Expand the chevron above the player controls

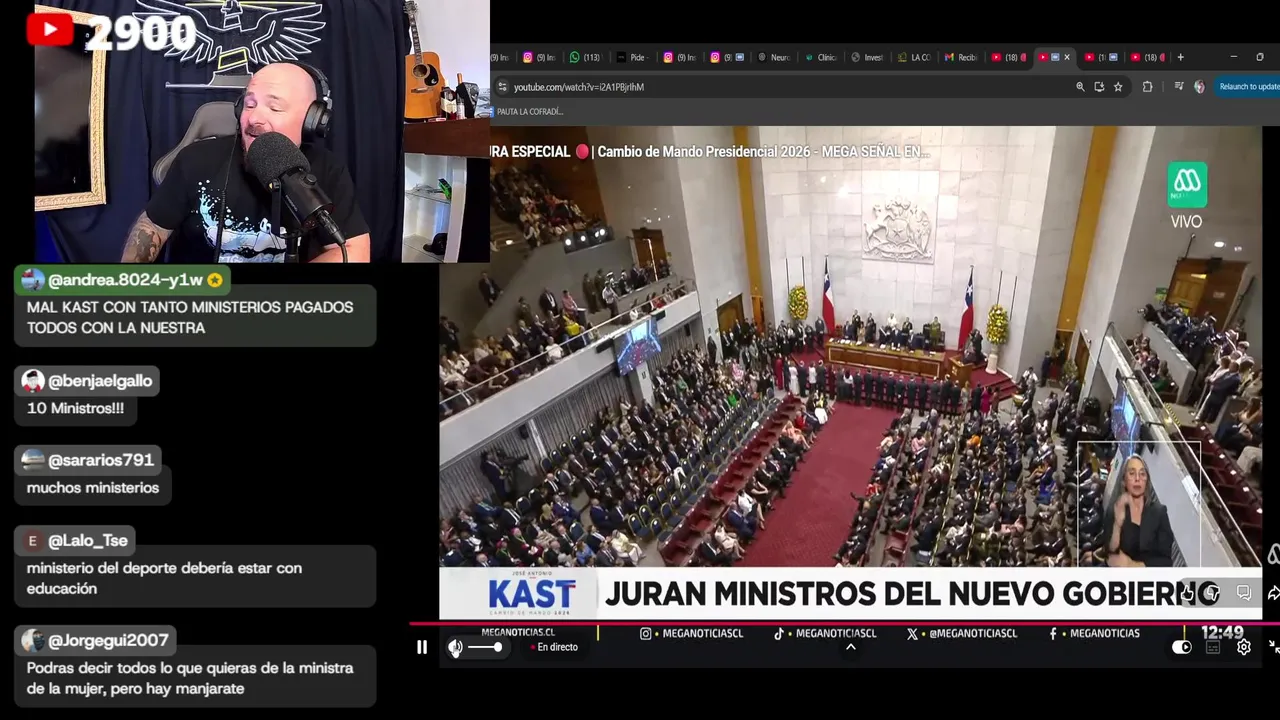(851, 647)
